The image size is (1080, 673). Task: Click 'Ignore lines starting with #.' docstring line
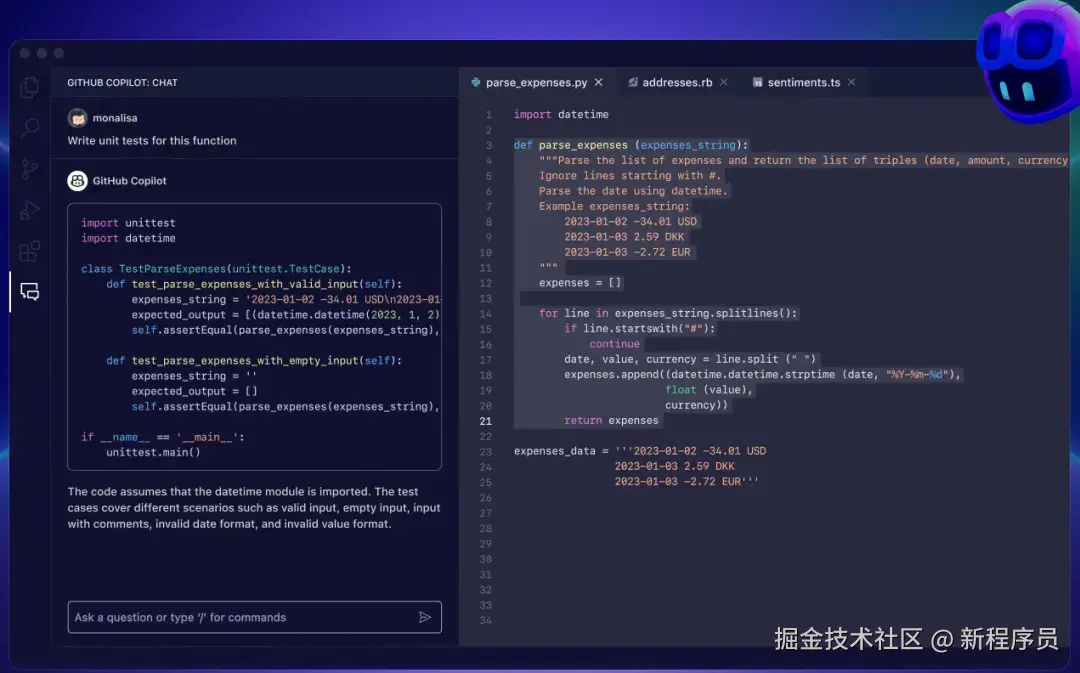pos(630,176)
